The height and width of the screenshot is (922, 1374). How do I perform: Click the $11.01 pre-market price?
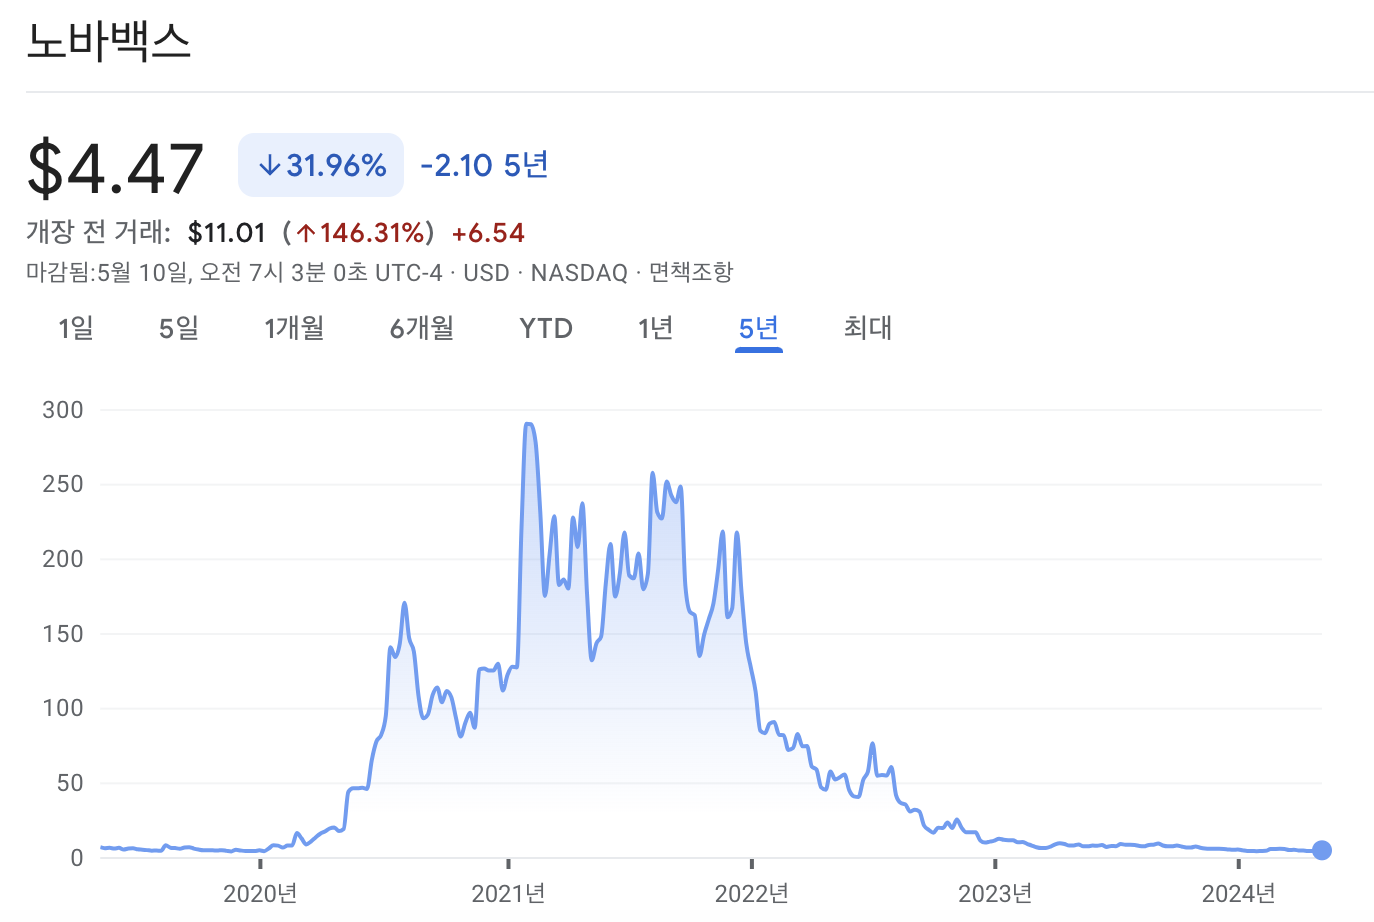pos(225,231)
